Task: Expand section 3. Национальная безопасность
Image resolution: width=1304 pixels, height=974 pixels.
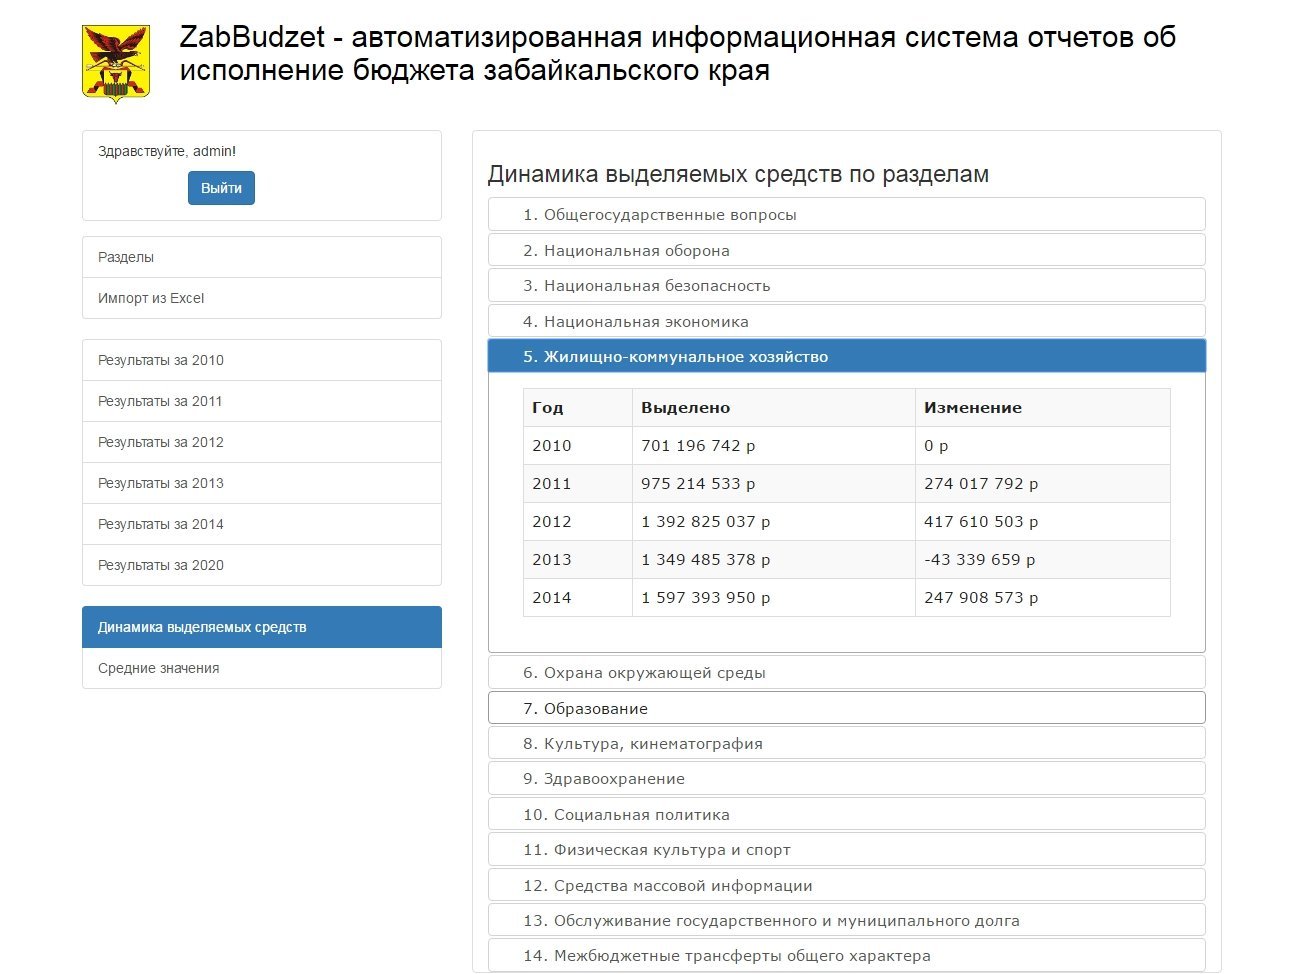Action: (846, 286)
